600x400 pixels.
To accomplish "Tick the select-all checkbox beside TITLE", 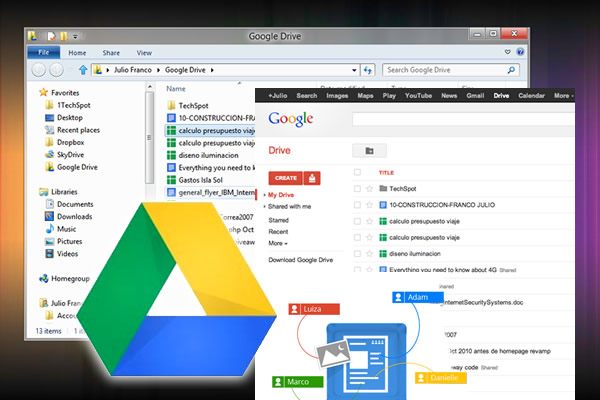I will pyautogui.click(x=357, y=172).
